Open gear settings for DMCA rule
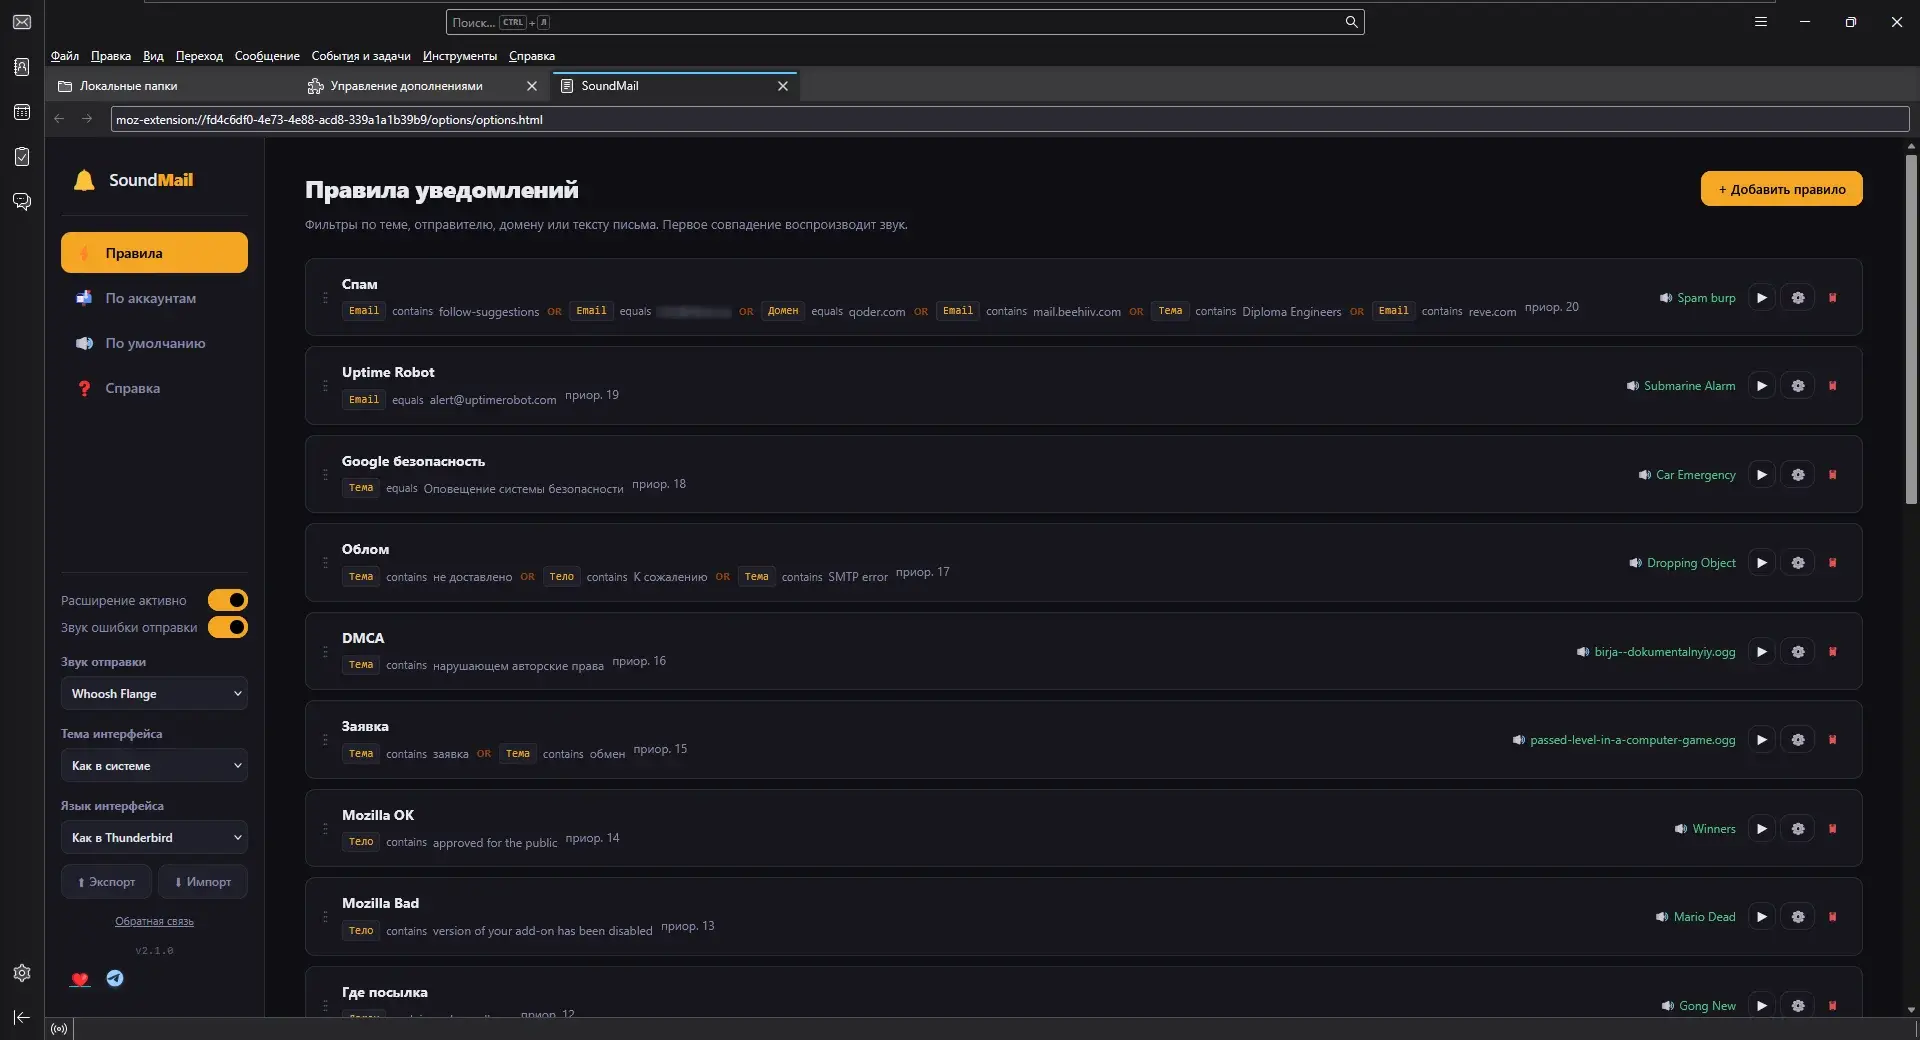1920x1040 pixels. [x=1797, y=652]
